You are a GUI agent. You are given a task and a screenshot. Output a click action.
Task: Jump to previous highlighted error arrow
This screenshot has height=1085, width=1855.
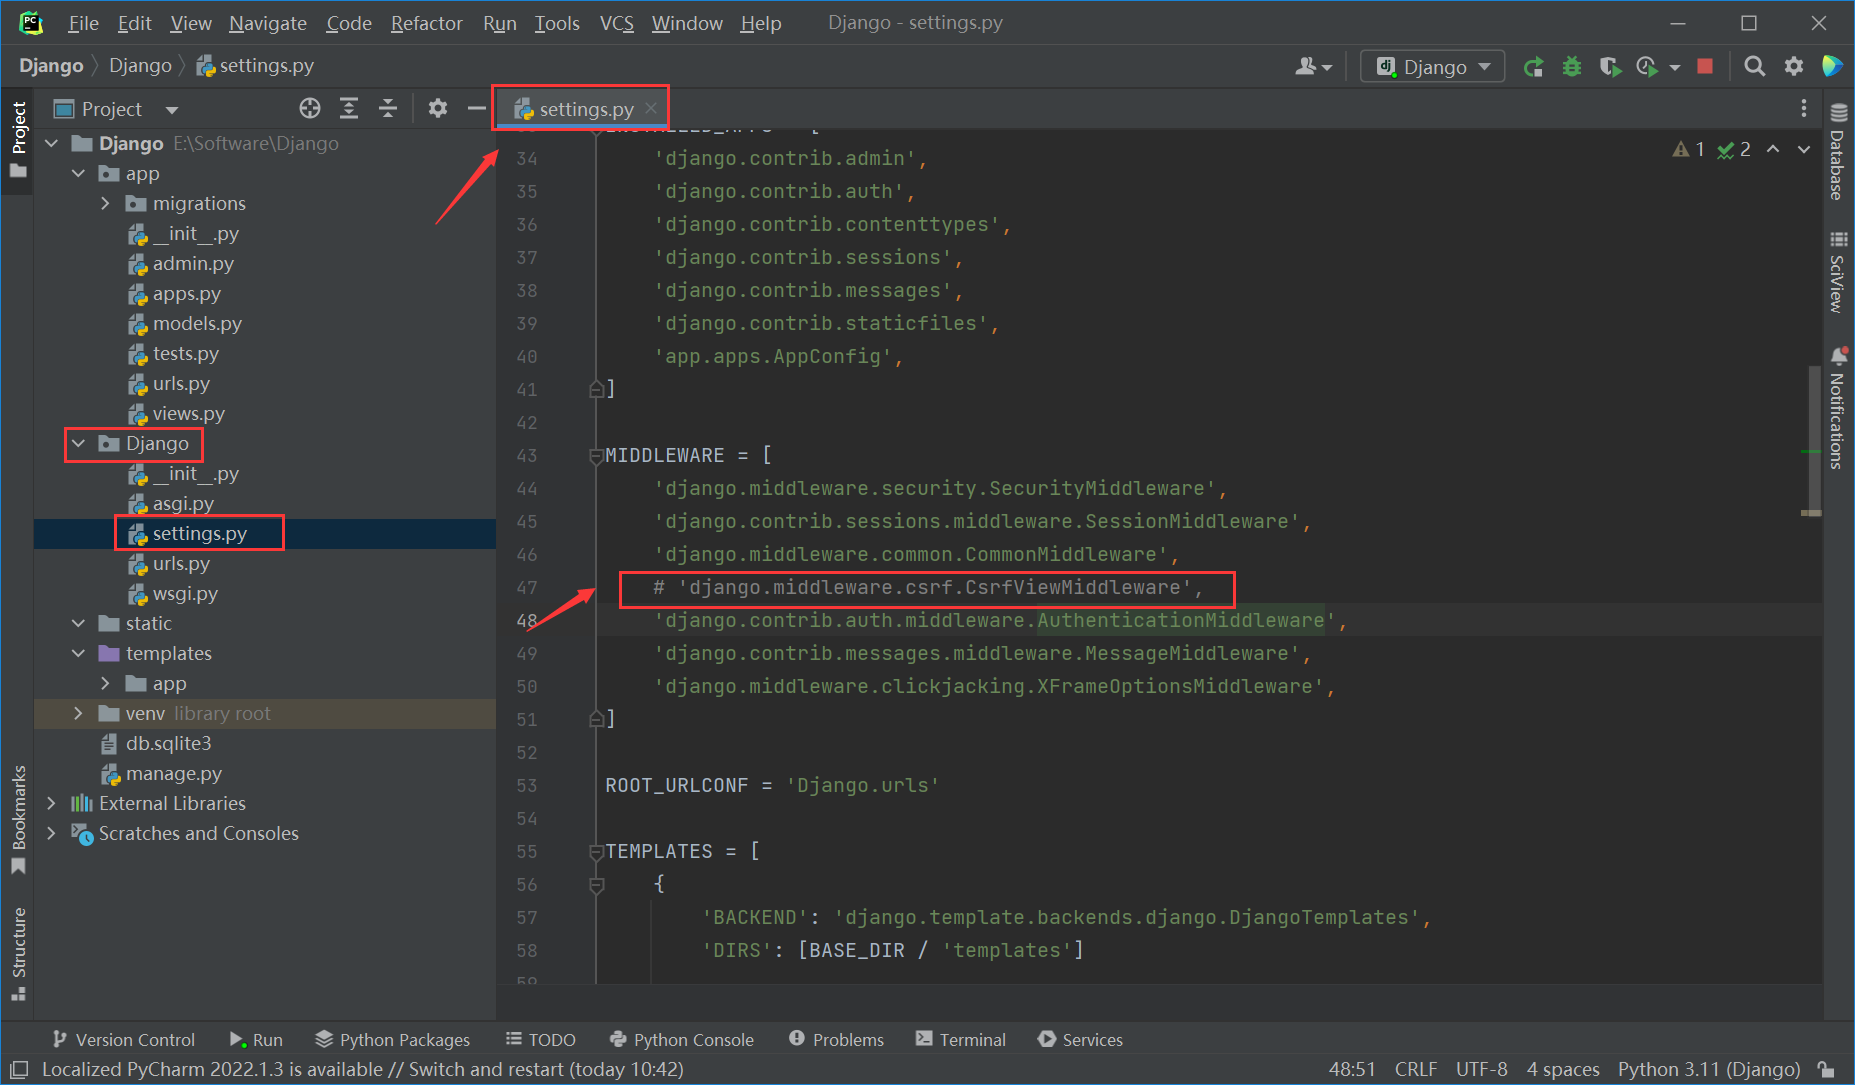click(x=1773, y=149)
